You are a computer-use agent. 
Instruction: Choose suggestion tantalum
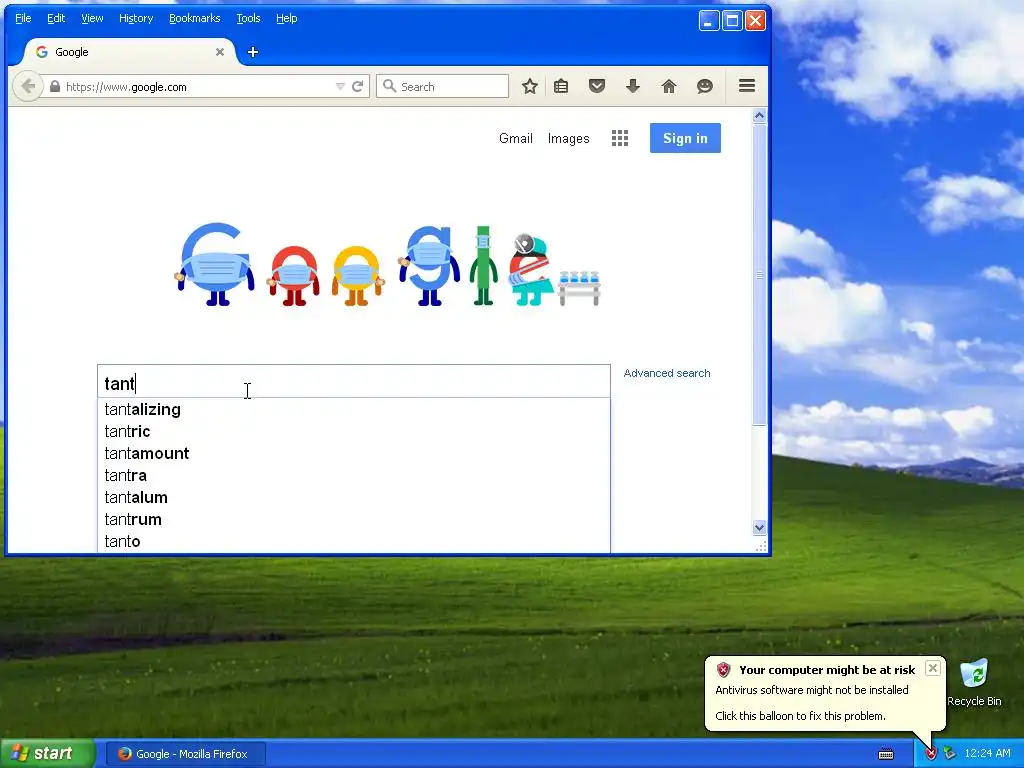tap(354, 498)
